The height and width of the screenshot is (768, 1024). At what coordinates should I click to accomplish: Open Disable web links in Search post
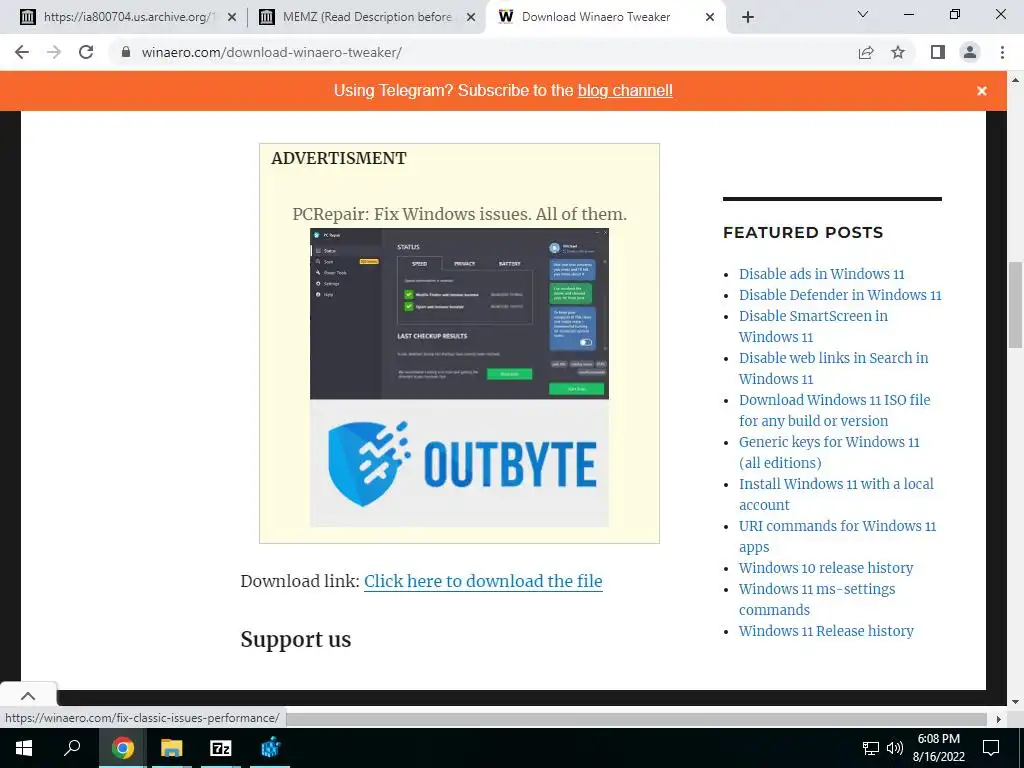(x=833, y=368)
